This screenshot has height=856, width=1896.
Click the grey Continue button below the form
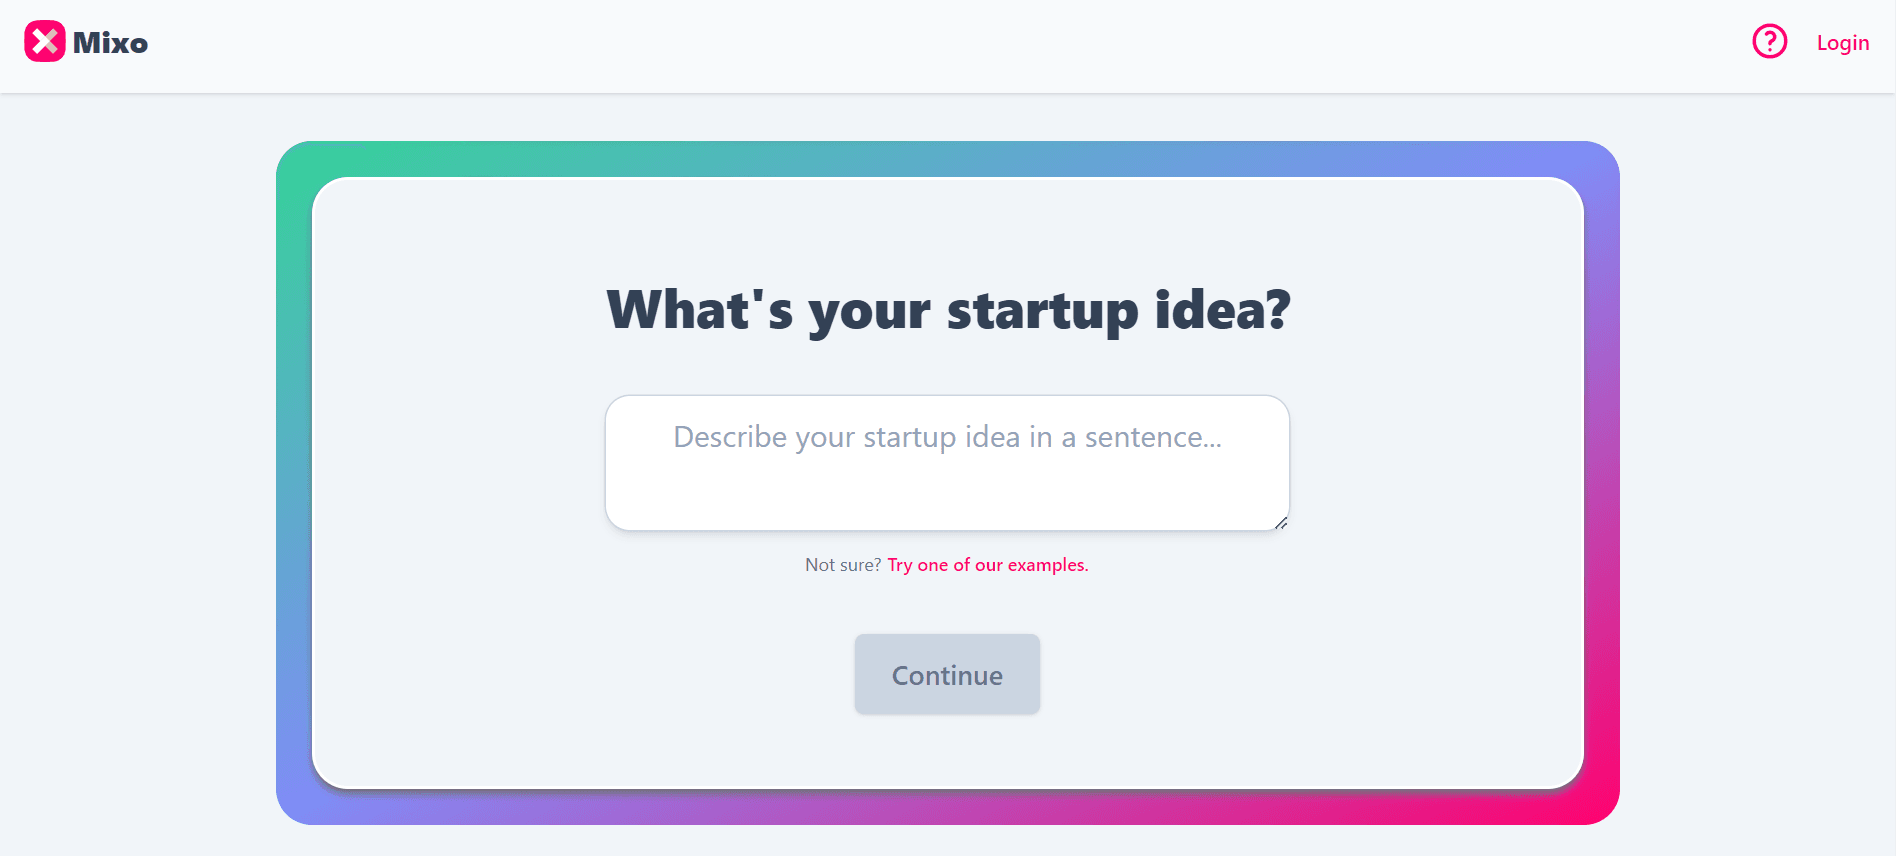coord(946,674)
